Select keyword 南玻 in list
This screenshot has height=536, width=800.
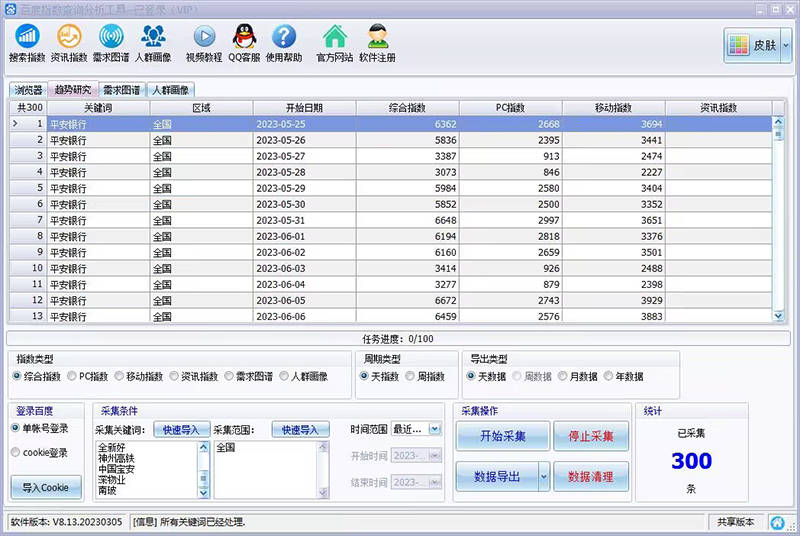(x=108, y=491)
